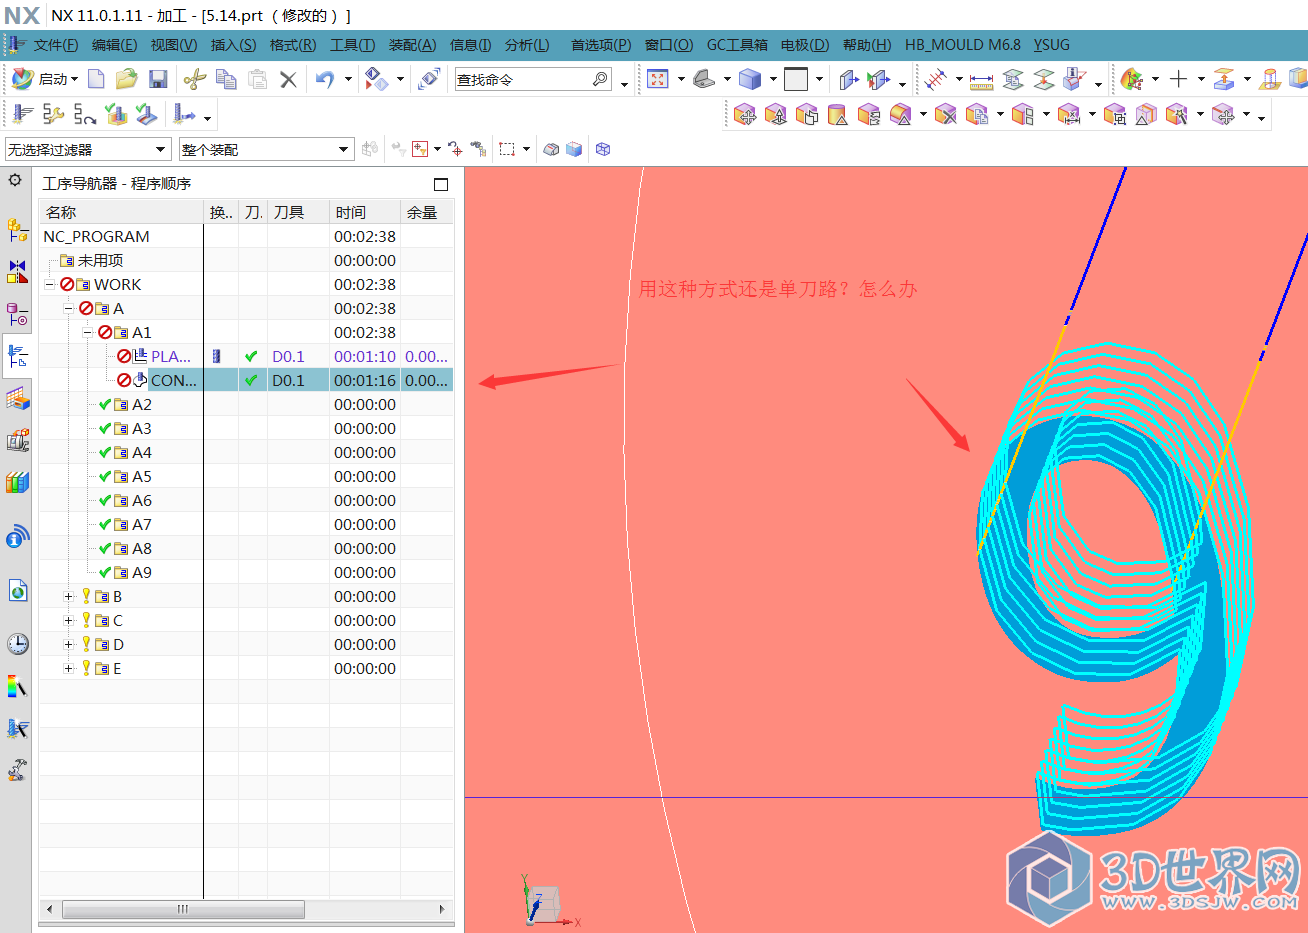The width and height of the screenshot is (1308, 933).
Task: Open the 插入(S) menu
Action: pyautogui.click(x=233, y=45)
